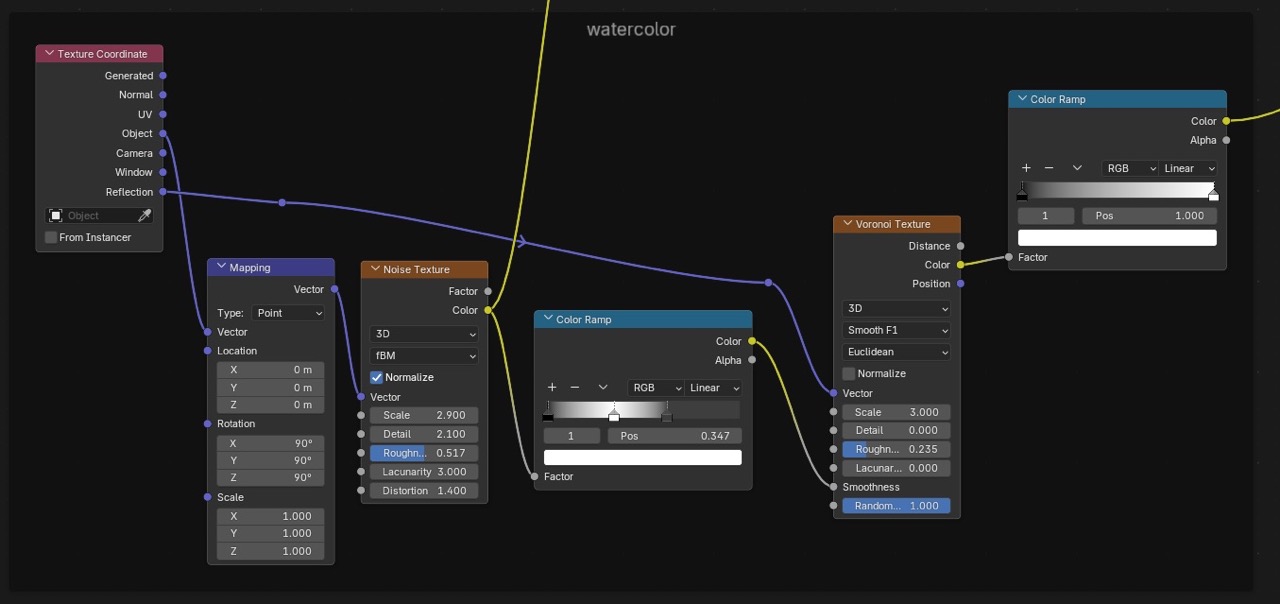Open Linear interpolation dropdown on Color Ramp Pos 1.000
The width and height of the screenshot is (1280, 604).
[x=1189, y=168]
